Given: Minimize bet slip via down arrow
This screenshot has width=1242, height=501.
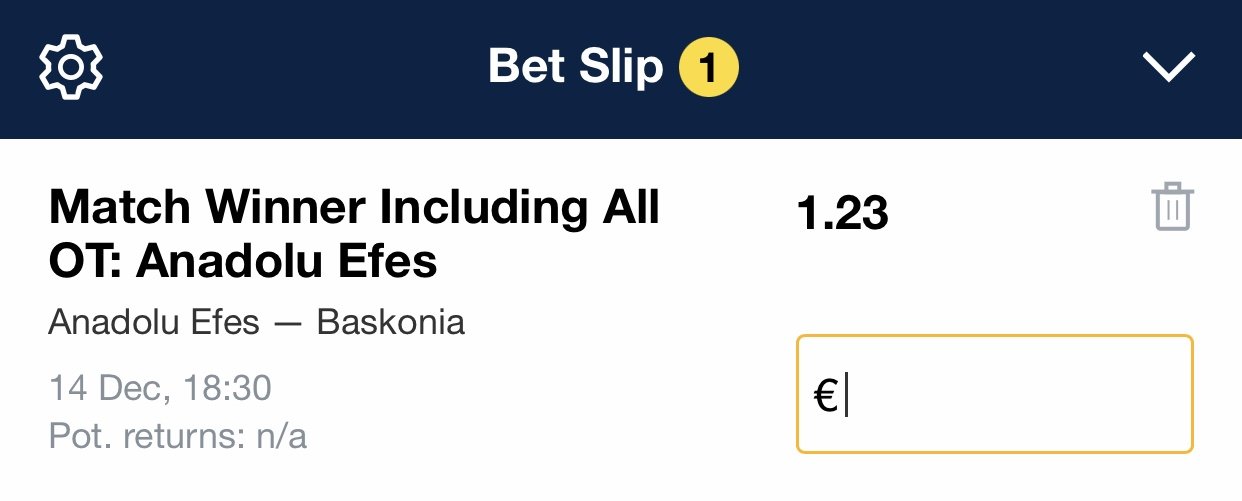Looking at the screenshot, I should [1168, 67].
